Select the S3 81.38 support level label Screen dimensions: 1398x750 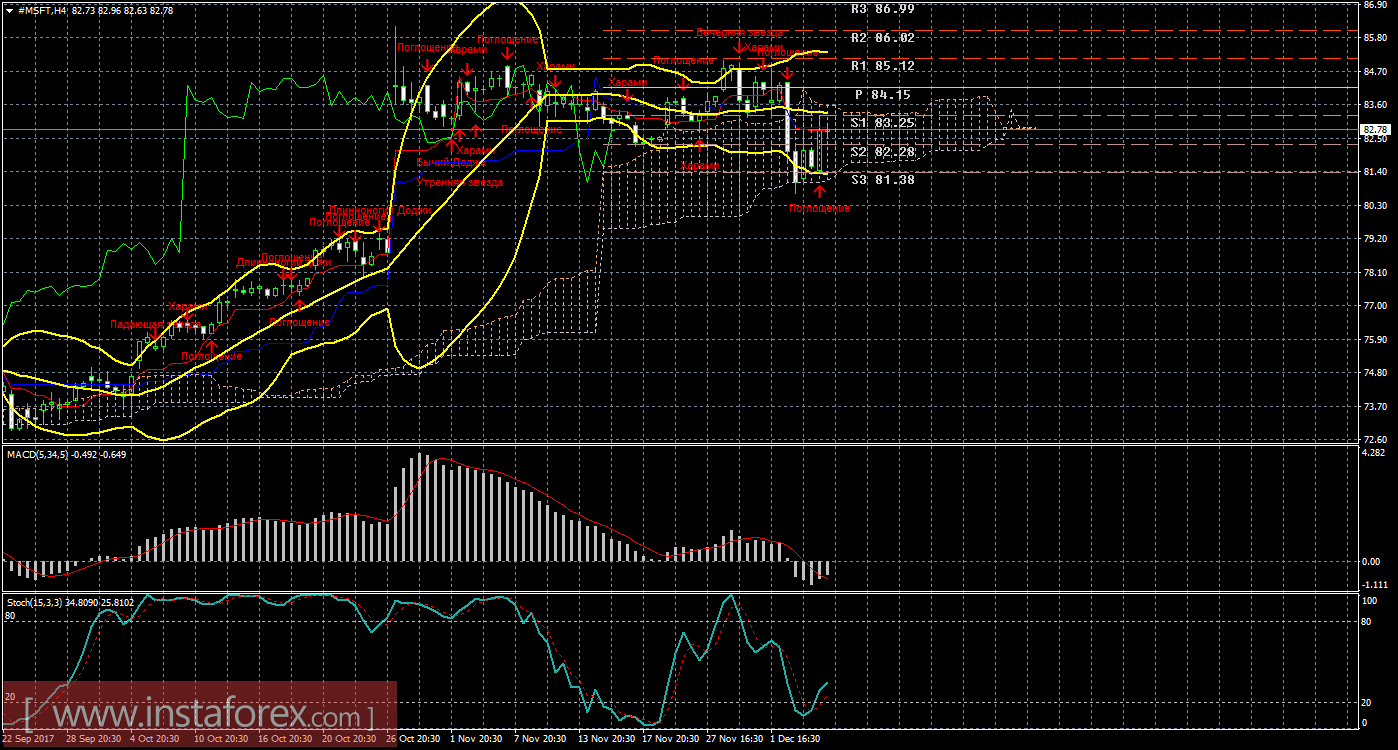[882, 179]
